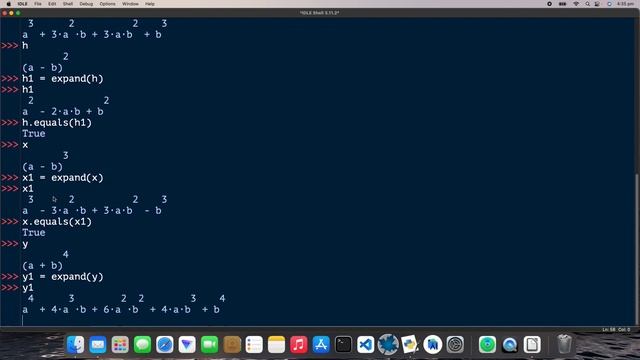Click the Siri icon in menu bar
The image size is (640, 360).
[x=609, y=4]
